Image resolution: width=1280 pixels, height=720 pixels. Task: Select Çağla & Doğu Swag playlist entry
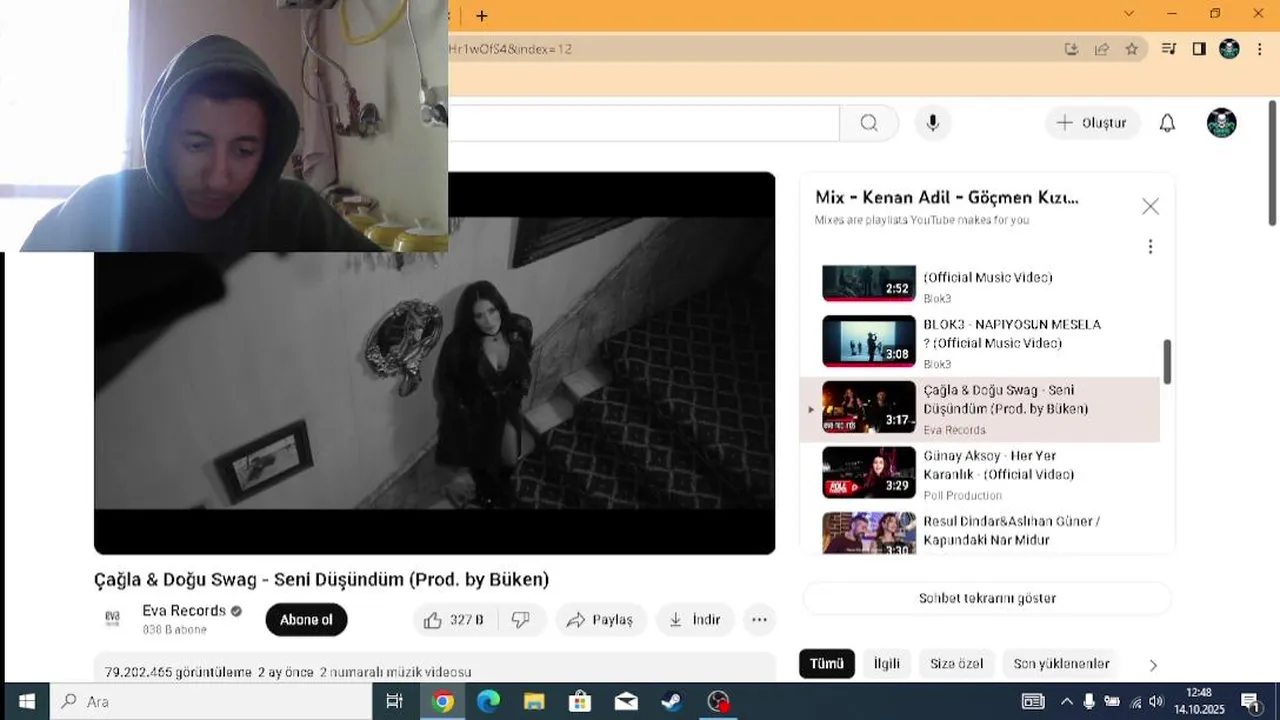pos(980,409)
